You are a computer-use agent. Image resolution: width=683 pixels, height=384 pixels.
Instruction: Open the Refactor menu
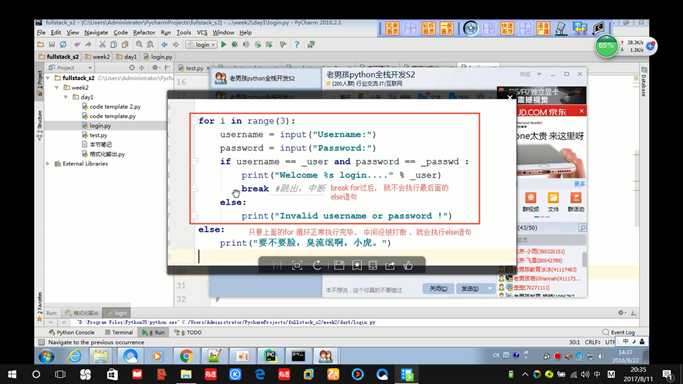pyautogui.click(x=144, y=33)
